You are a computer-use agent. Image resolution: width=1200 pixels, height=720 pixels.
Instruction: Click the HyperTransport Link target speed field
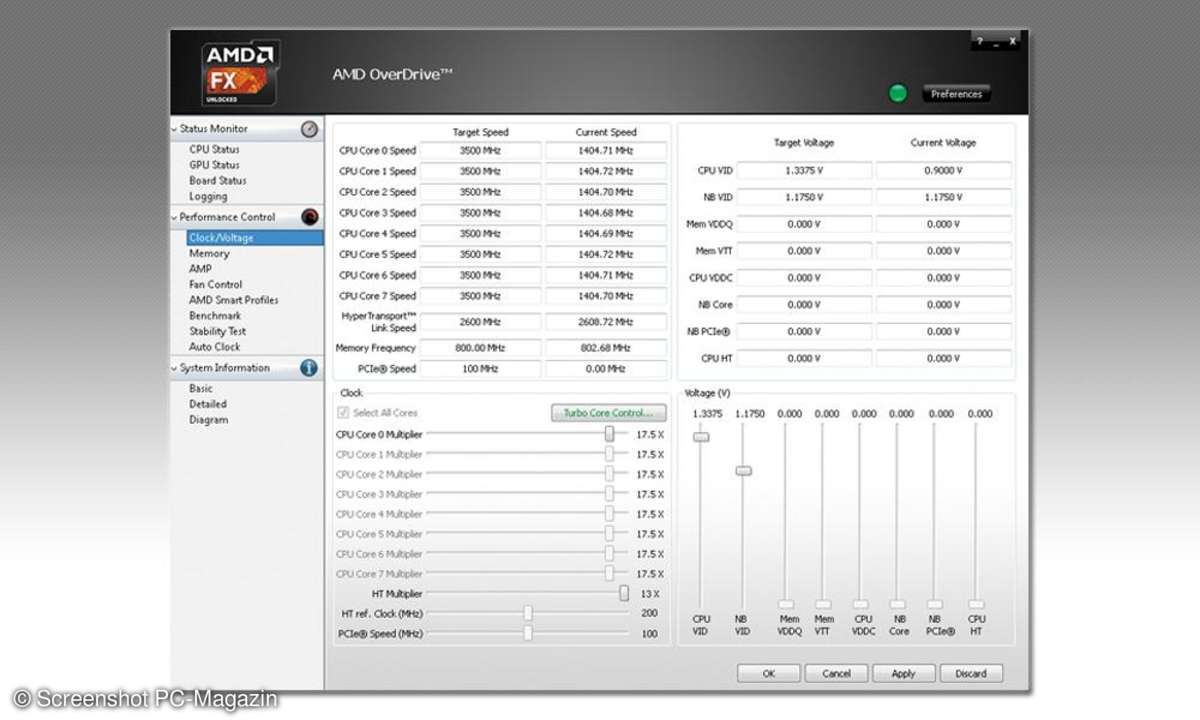click(x=480, y=322)
